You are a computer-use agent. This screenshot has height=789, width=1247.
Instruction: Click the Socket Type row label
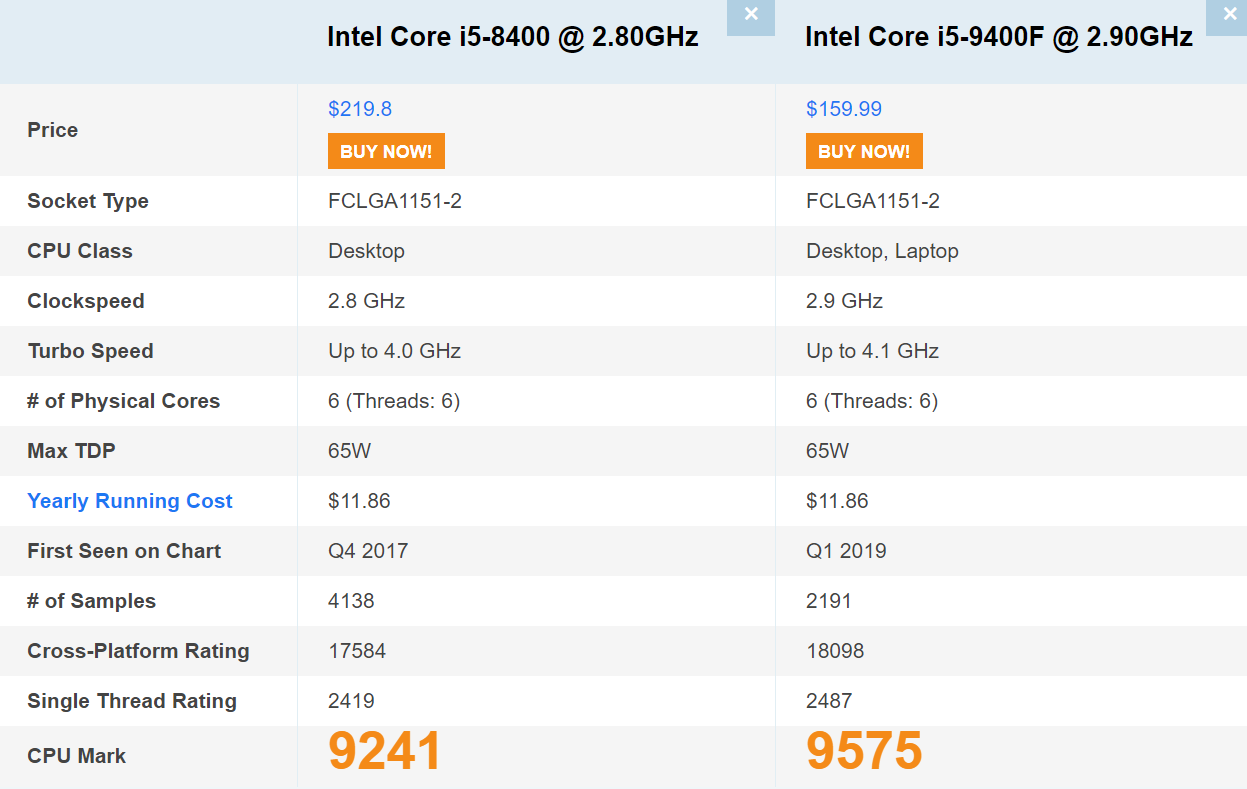coord(88,201)
